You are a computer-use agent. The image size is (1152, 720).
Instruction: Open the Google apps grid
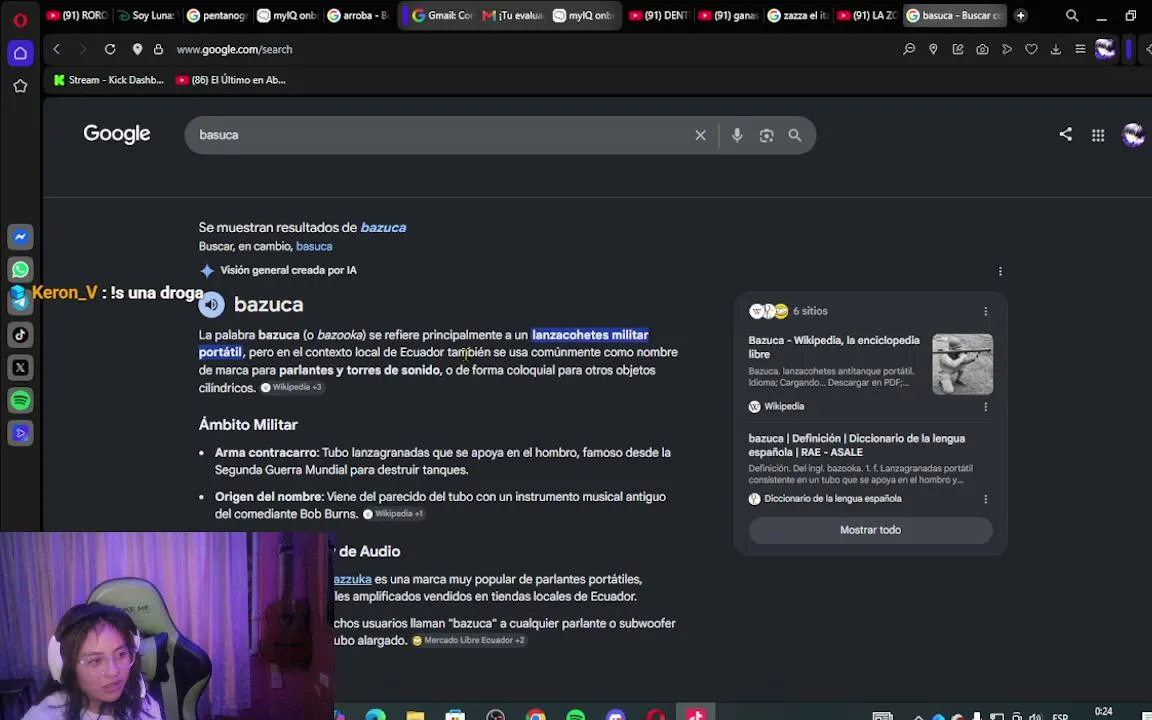tap(1098, 135)
